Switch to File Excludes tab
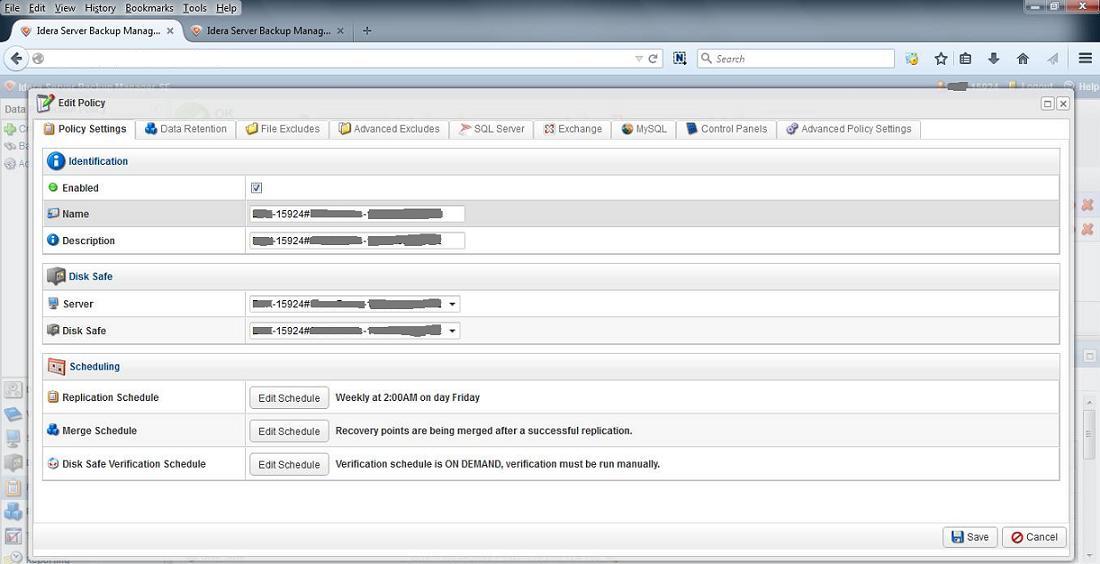 (283, 129)
